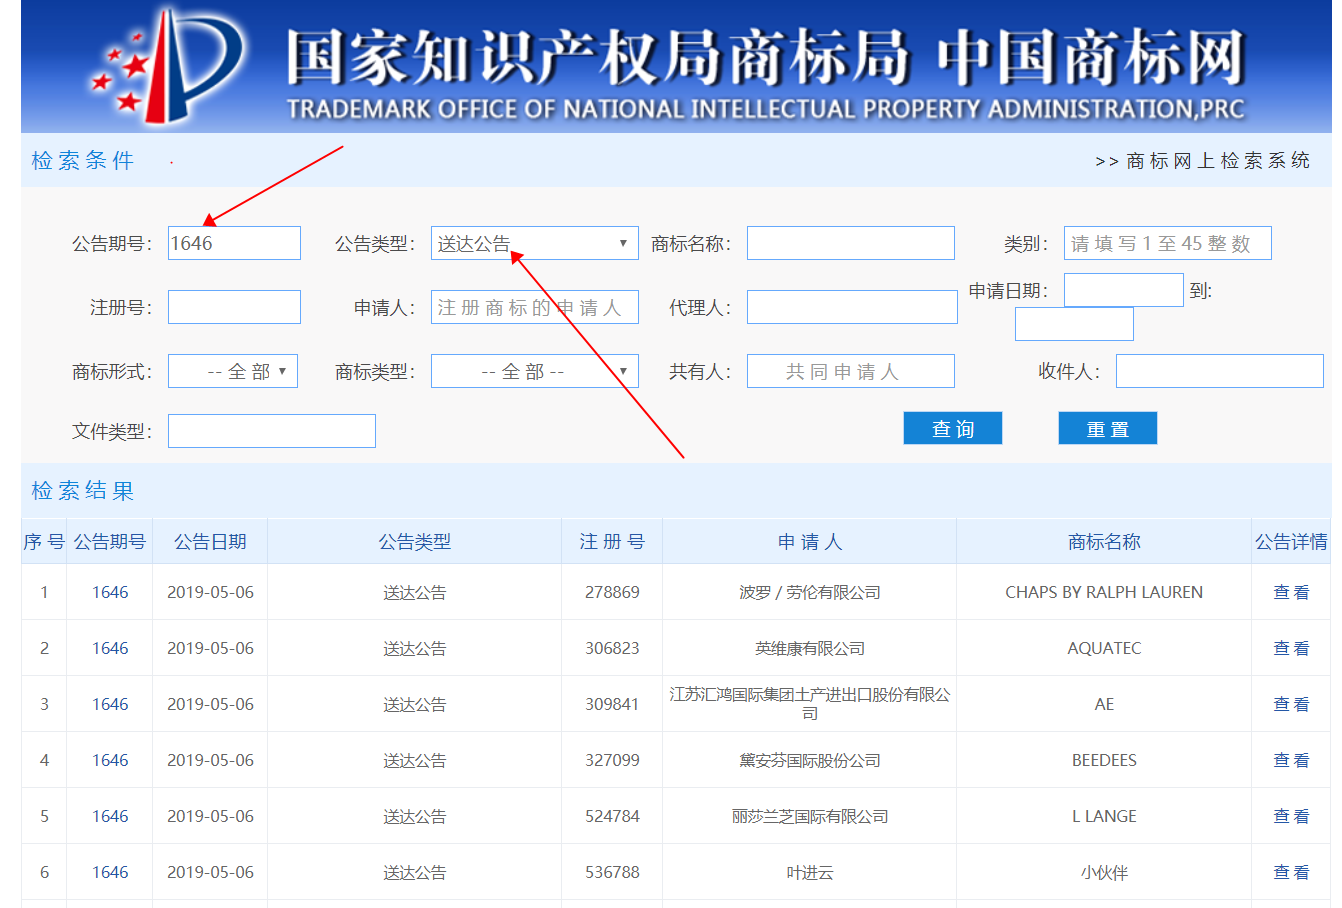Click 1646 issue link in row 6
Viewport: 1342px width, 908px height.
[110, 872]
